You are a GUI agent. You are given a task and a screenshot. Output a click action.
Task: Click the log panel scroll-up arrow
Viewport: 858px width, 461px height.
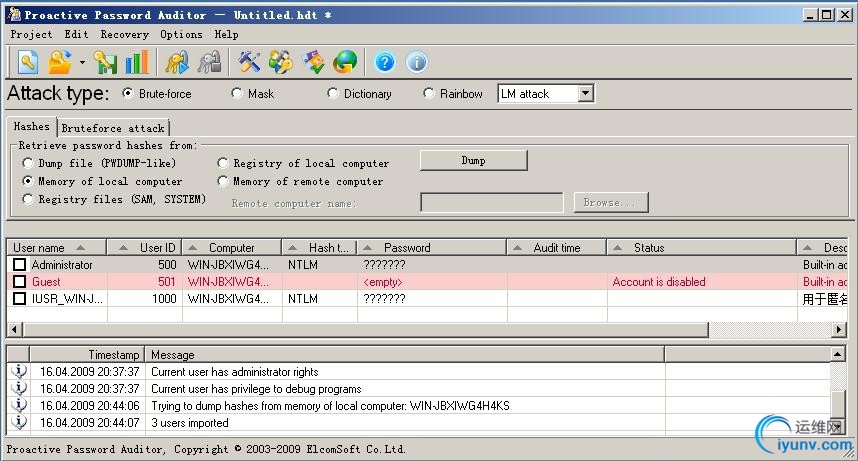click(x=838, y=354)
